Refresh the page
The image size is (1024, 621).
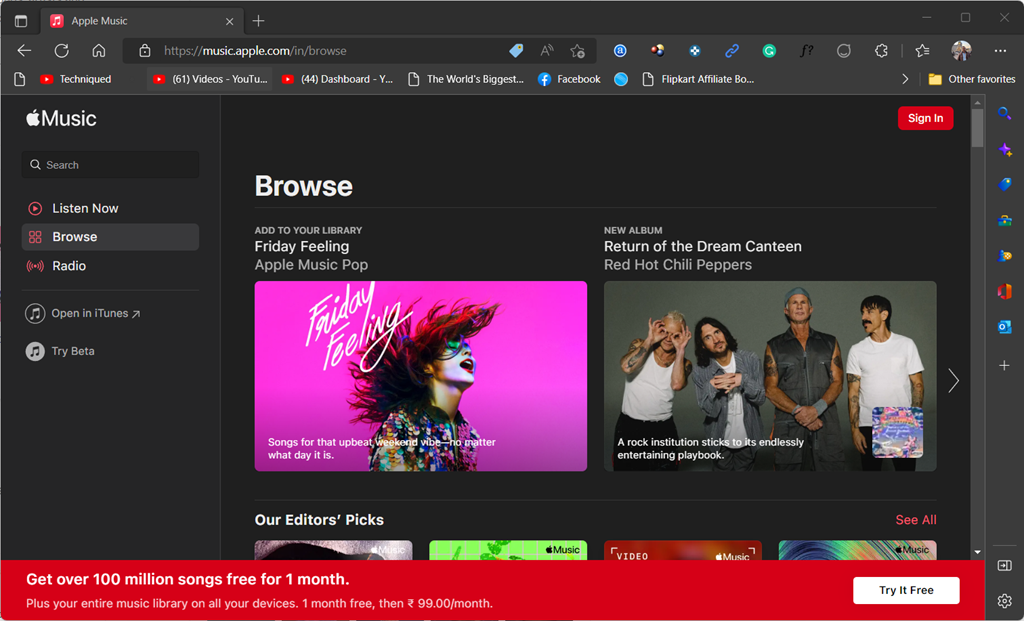61,50
